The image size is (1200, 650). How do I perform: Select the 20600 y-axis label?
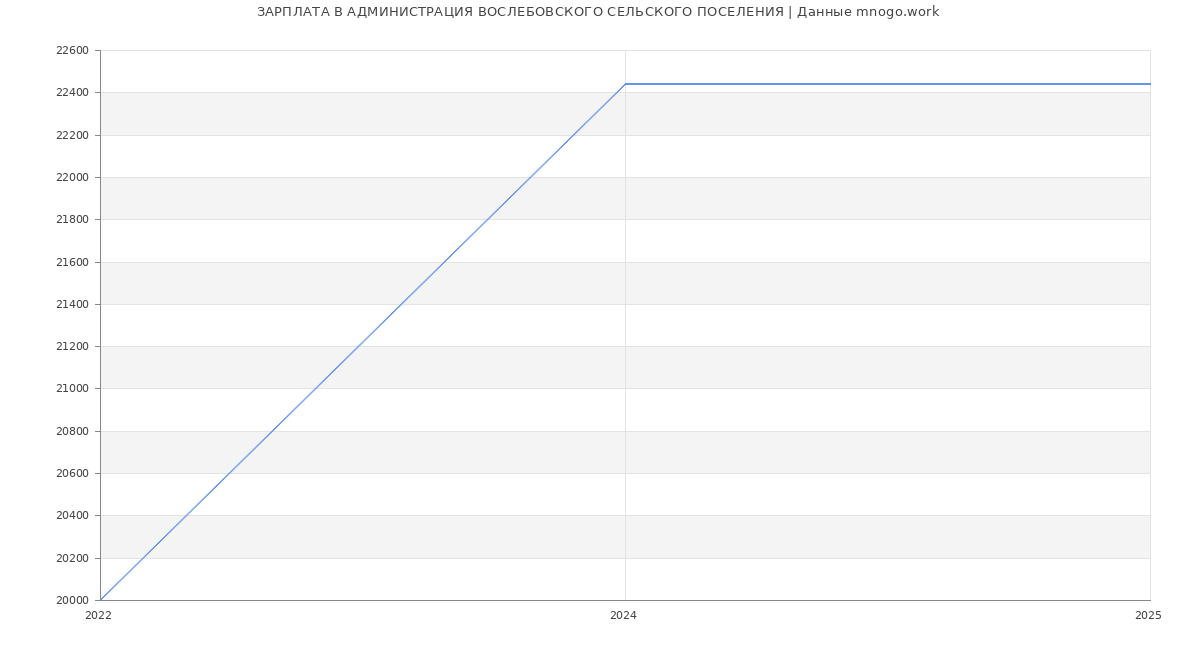[72, 474]
